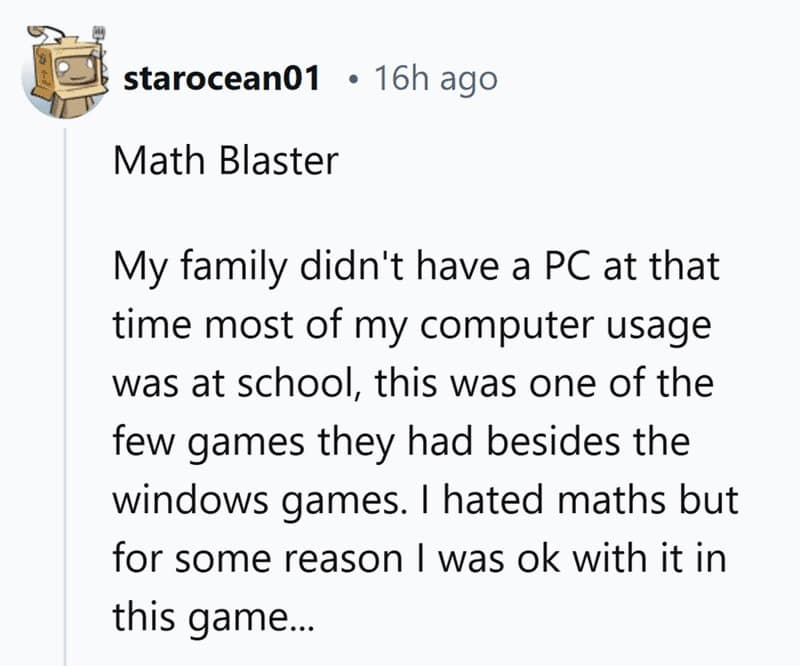This screenshot has width=800, height=666.
Task: Click the "Math Blaster" comment heading
Action: click(x=225, y=160)
